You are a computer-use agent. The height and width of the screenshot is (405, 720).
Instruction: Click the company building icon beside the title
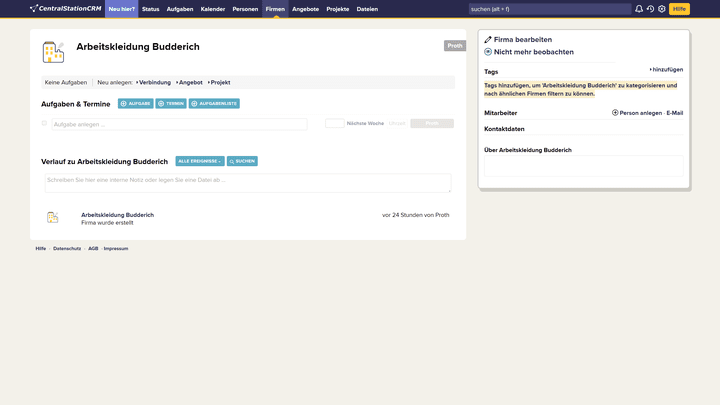point(53,52)
